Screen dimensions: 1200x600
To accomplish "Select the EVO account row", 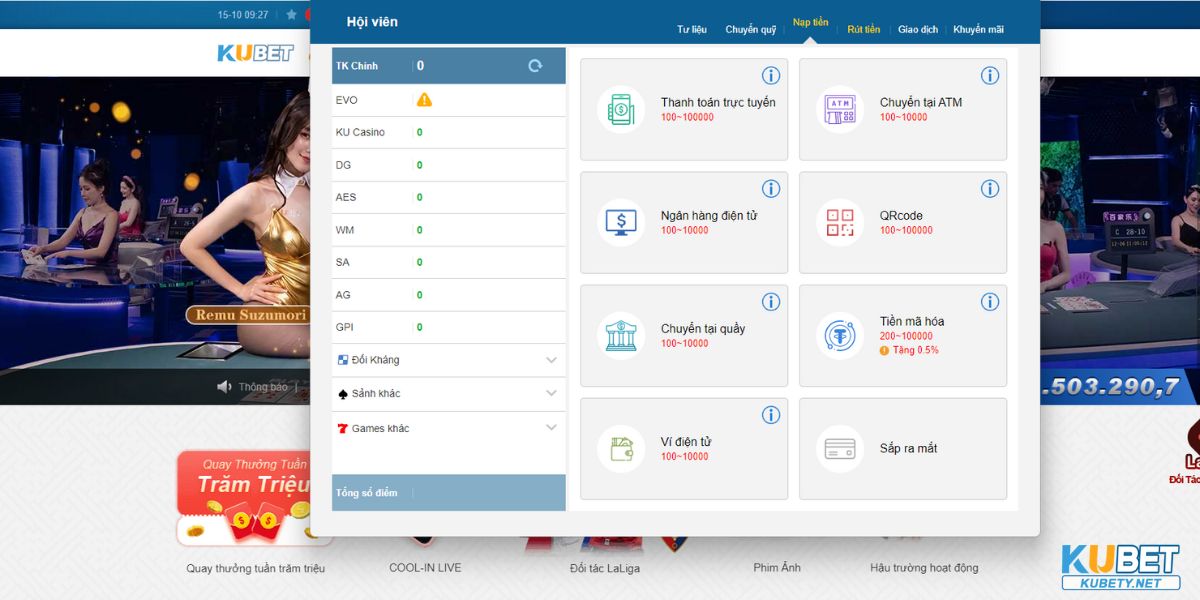I will tap(449, 100).
